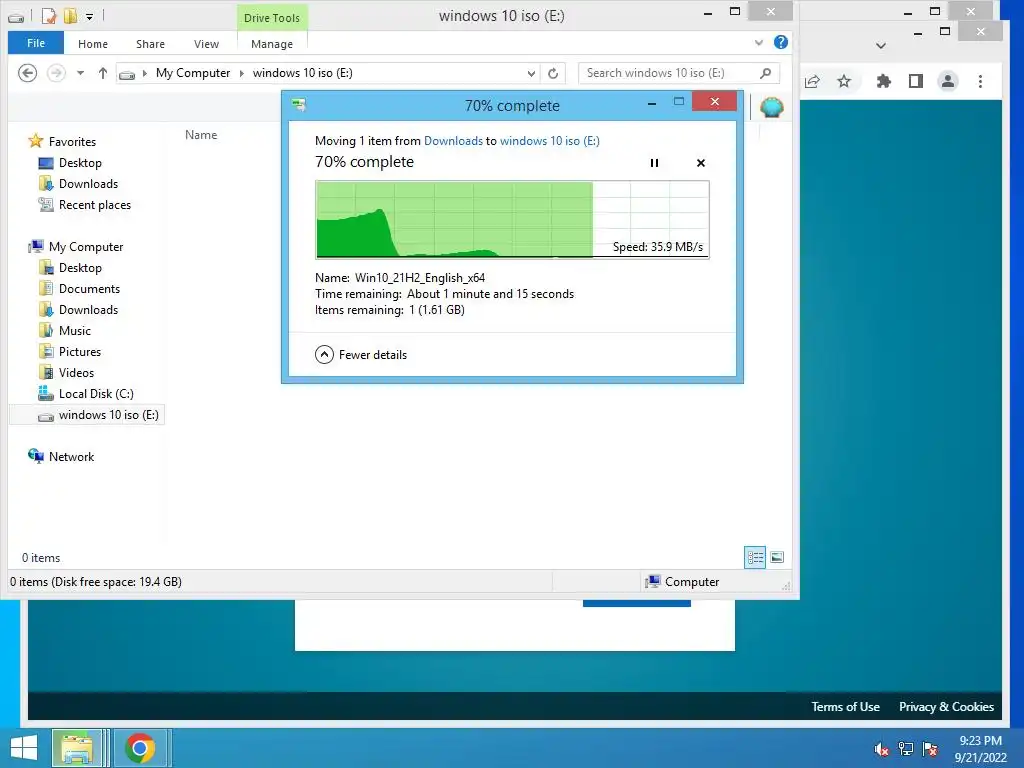1024x768 pixels.
Task: Open Terms of Use link in Chrome
Action: [x=845, y=707]
